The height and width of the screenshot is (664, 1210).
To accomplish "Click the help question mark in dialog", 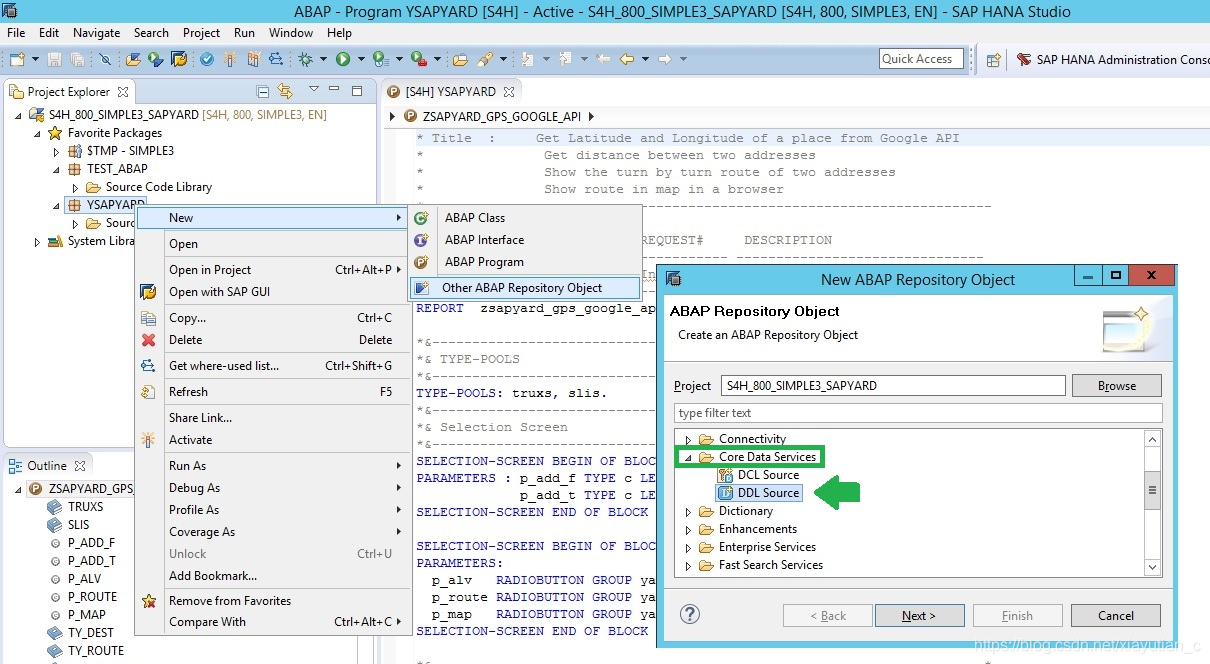I will [x=690, y=614].
